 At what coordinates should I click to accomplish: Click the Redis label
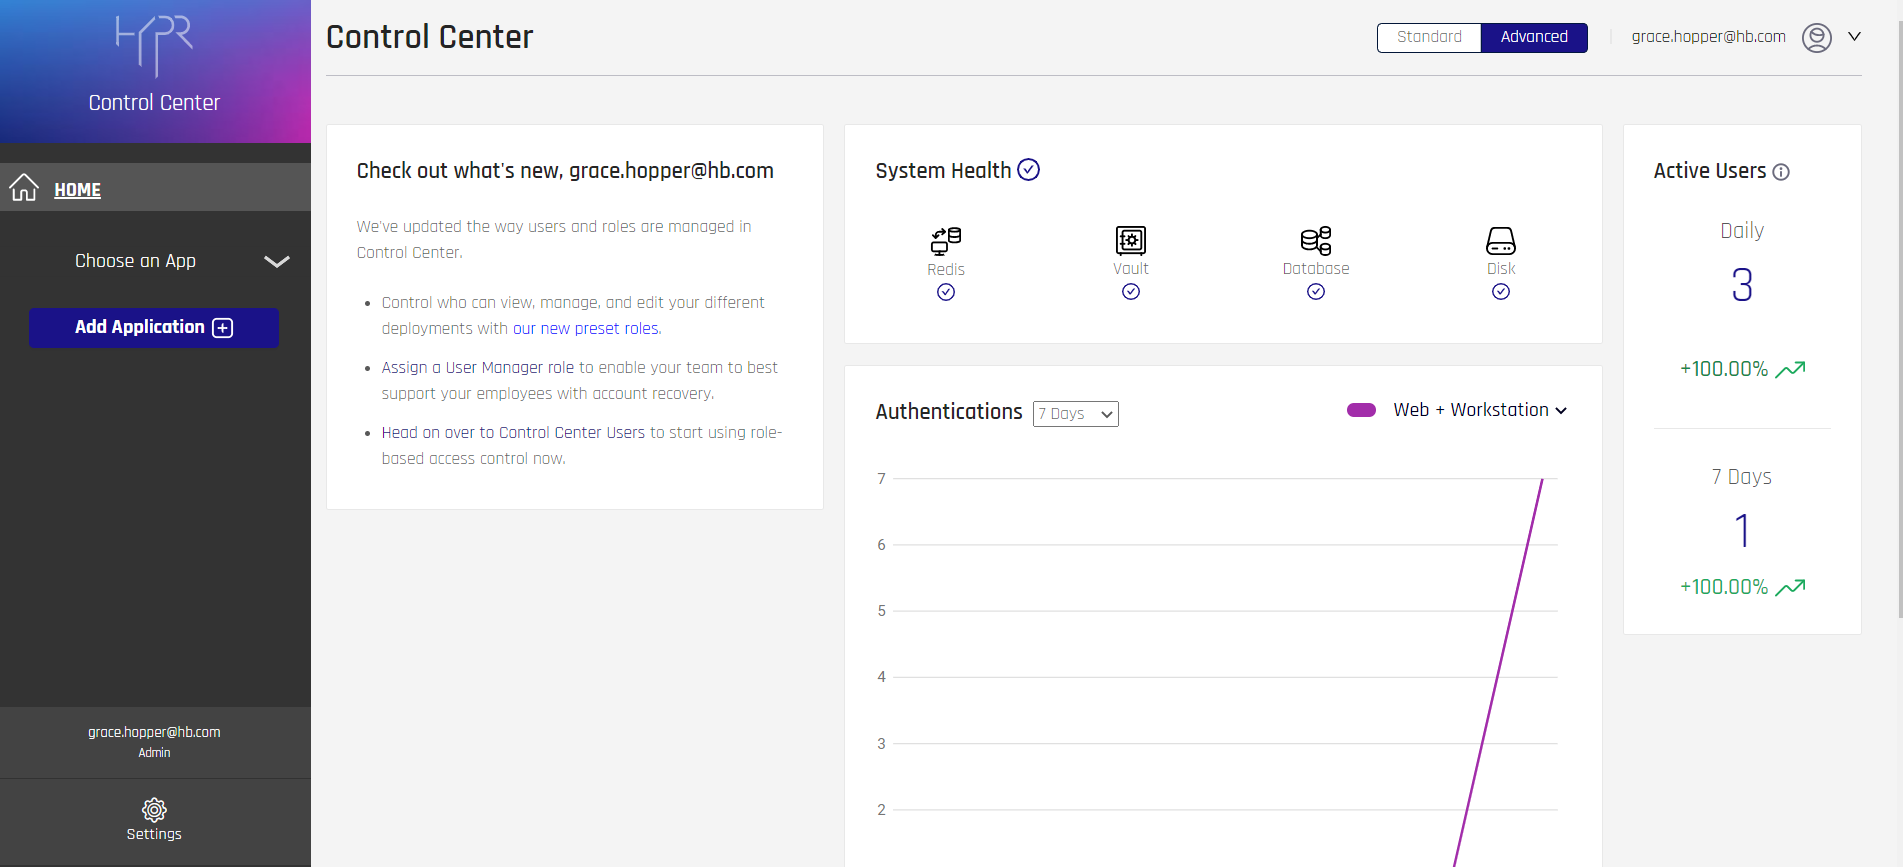(946, 269)
